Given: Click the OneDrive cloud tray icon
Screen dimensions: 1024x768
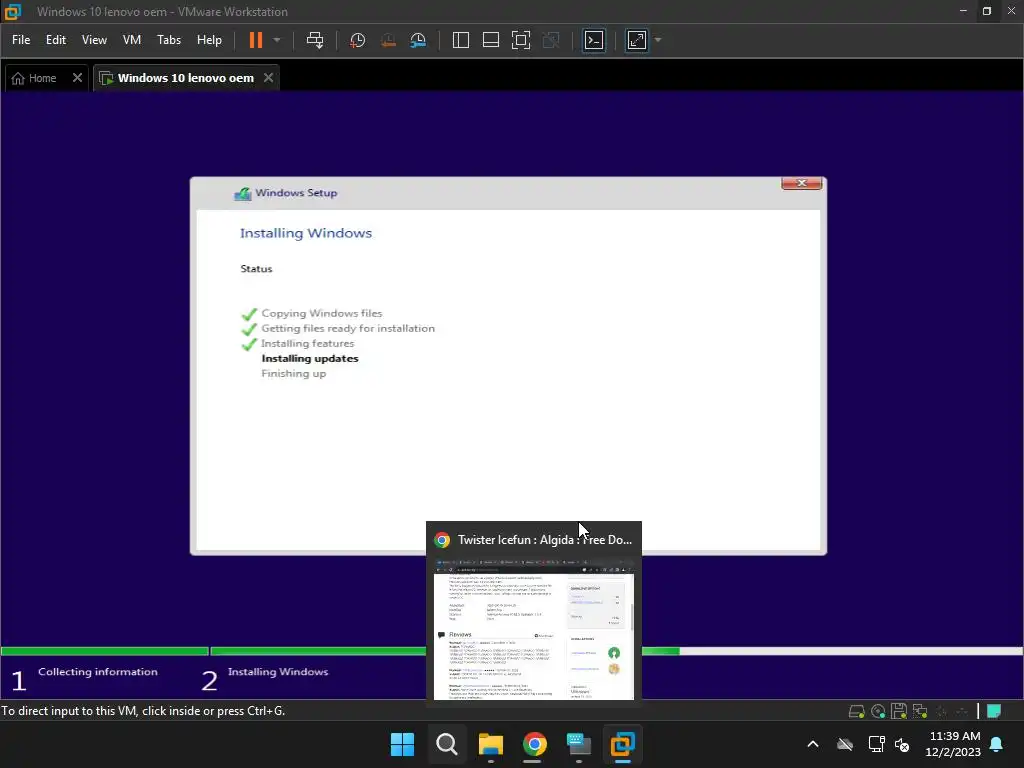Looking at the screenshot, I should (x=845, y=744).
